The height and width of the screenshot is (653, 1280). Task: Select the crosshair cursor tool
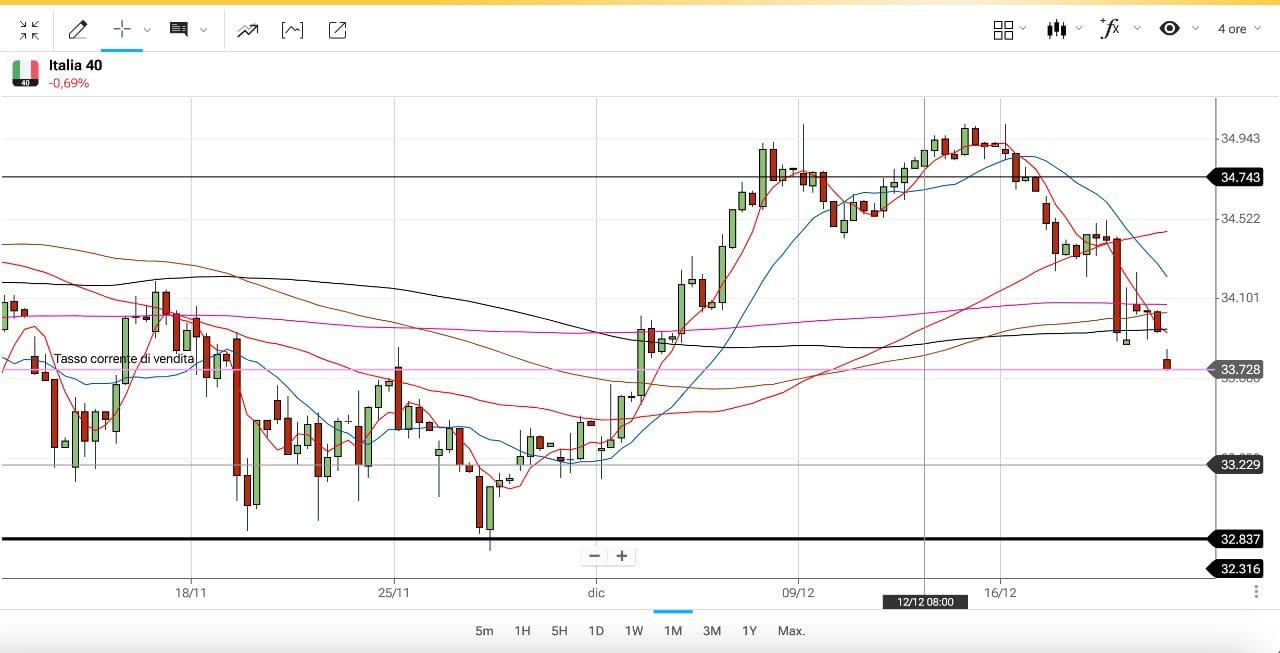[x=122, y=30]
